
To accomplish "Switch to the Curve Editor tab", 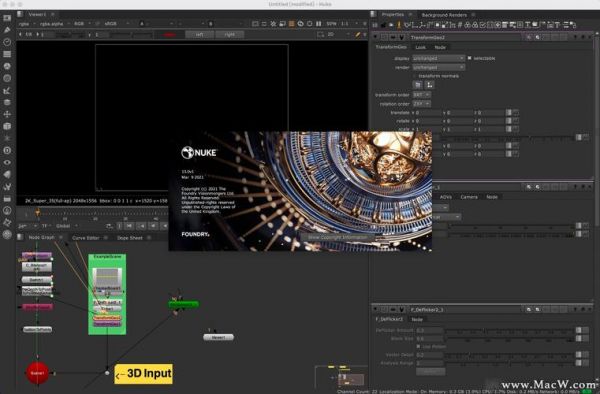I will [x=86, y=238].
